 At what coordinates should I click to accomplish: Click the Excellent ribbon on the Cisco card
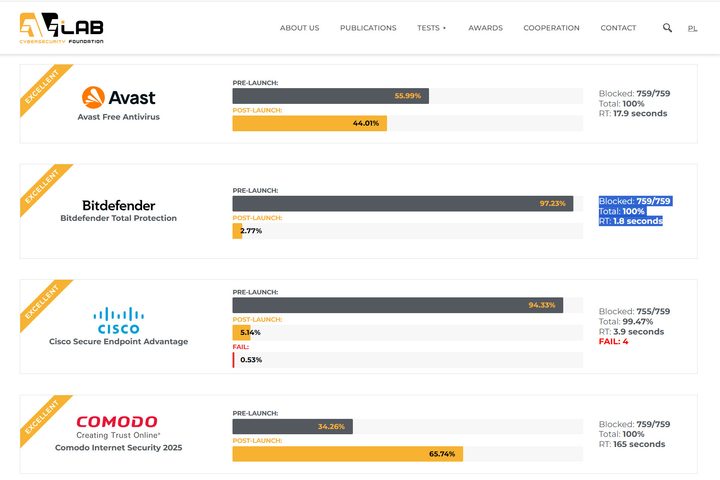click(x=42, y=302)
